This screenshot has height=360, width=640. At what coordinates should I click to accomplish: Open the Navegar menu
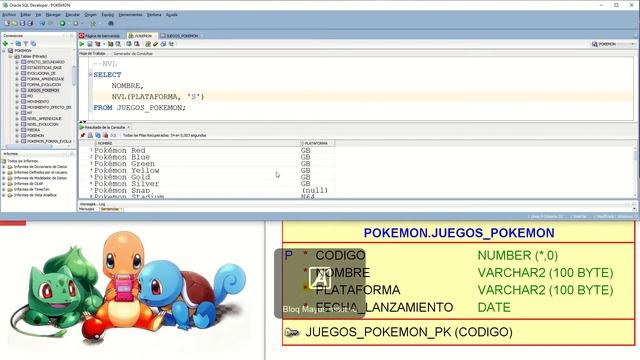[53, 15]
